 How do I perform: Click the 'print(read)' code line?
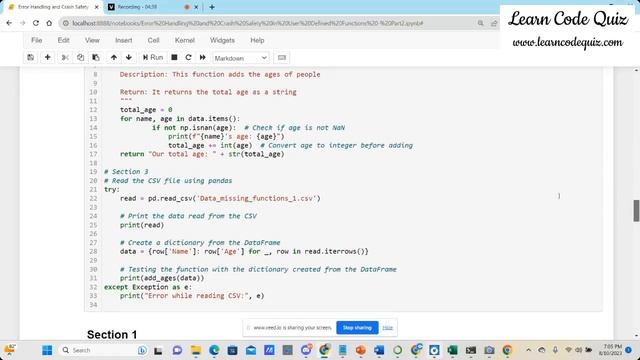pos(142,225)
